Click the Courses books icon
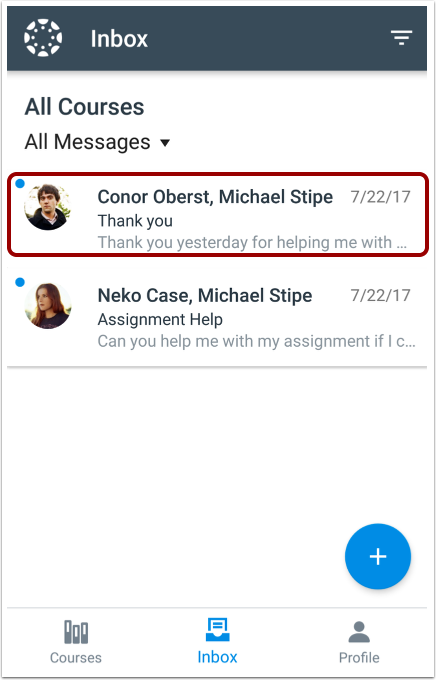This screenshot has height=680, width=436. [76, 632]
